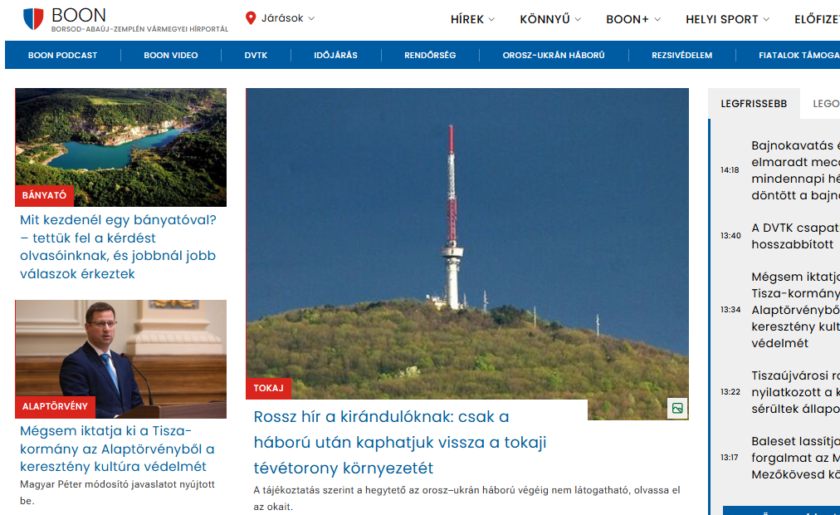Expand the Járások dropdown
Screen dimensions: 840x515
point(282,18)
